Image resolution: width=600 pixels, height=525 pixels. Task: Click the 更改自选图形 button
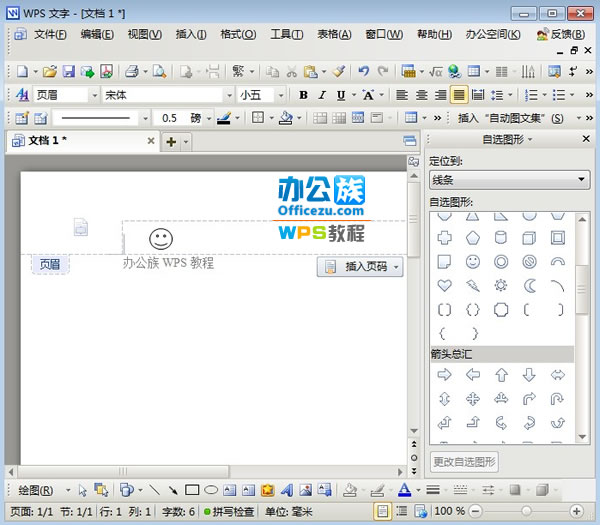tap(464, 462)
